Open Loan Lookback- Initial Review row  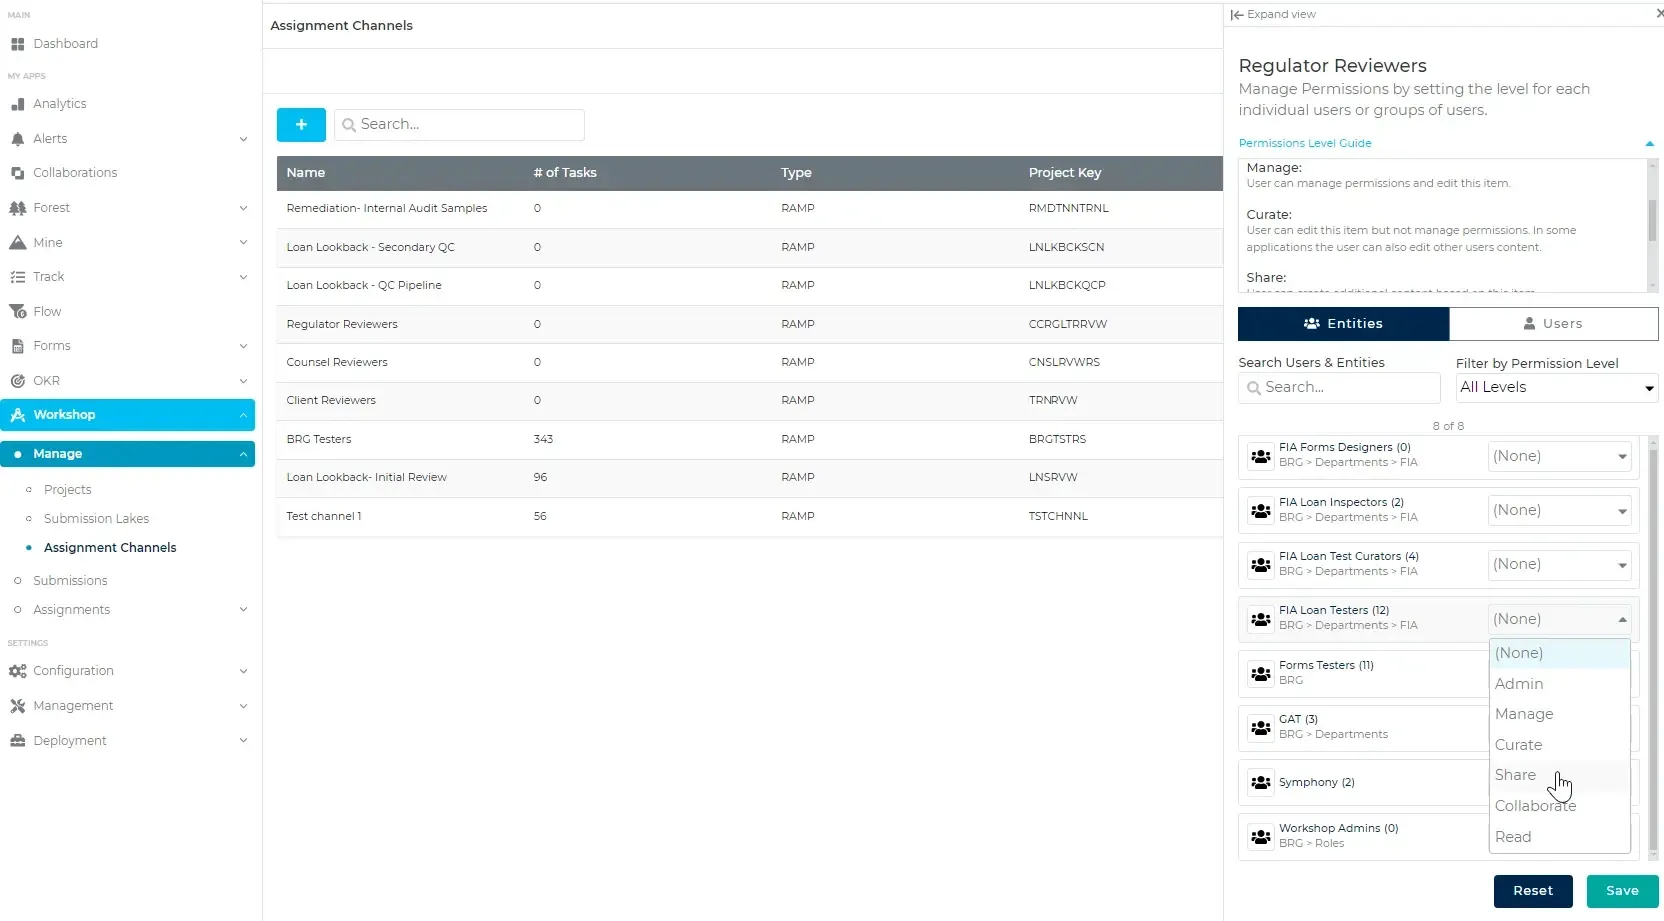[750, 478]
